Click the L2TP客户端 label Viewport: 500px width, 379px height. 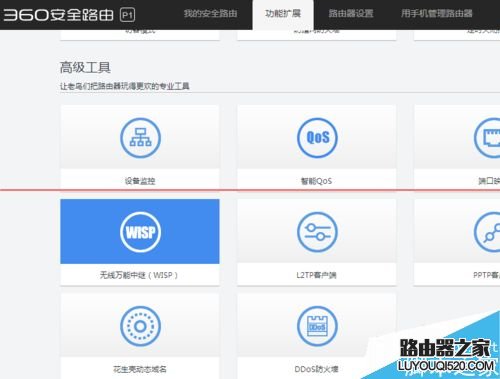316,275
